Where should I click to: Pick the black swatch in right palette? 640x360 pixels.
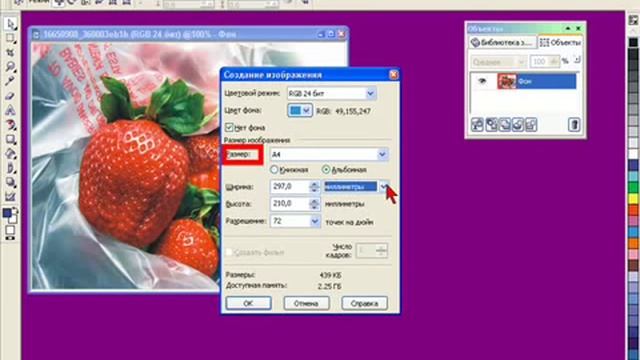633,42
